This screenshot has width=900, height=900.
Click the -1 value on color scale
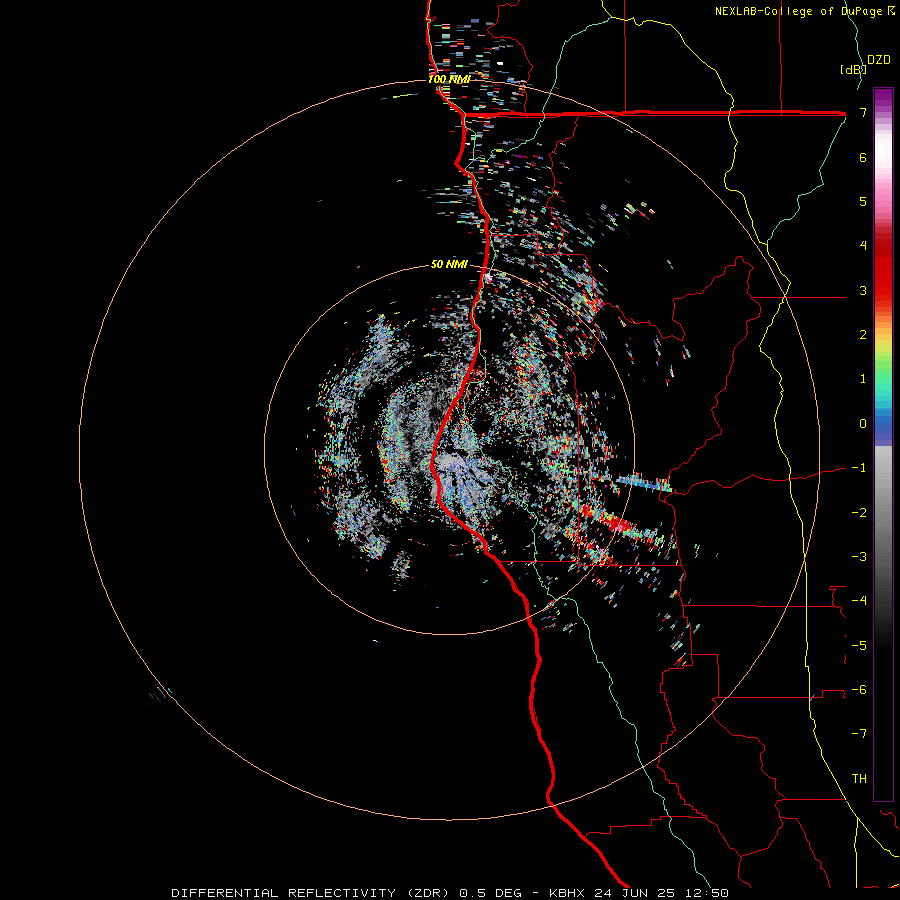tap(859, 468)
